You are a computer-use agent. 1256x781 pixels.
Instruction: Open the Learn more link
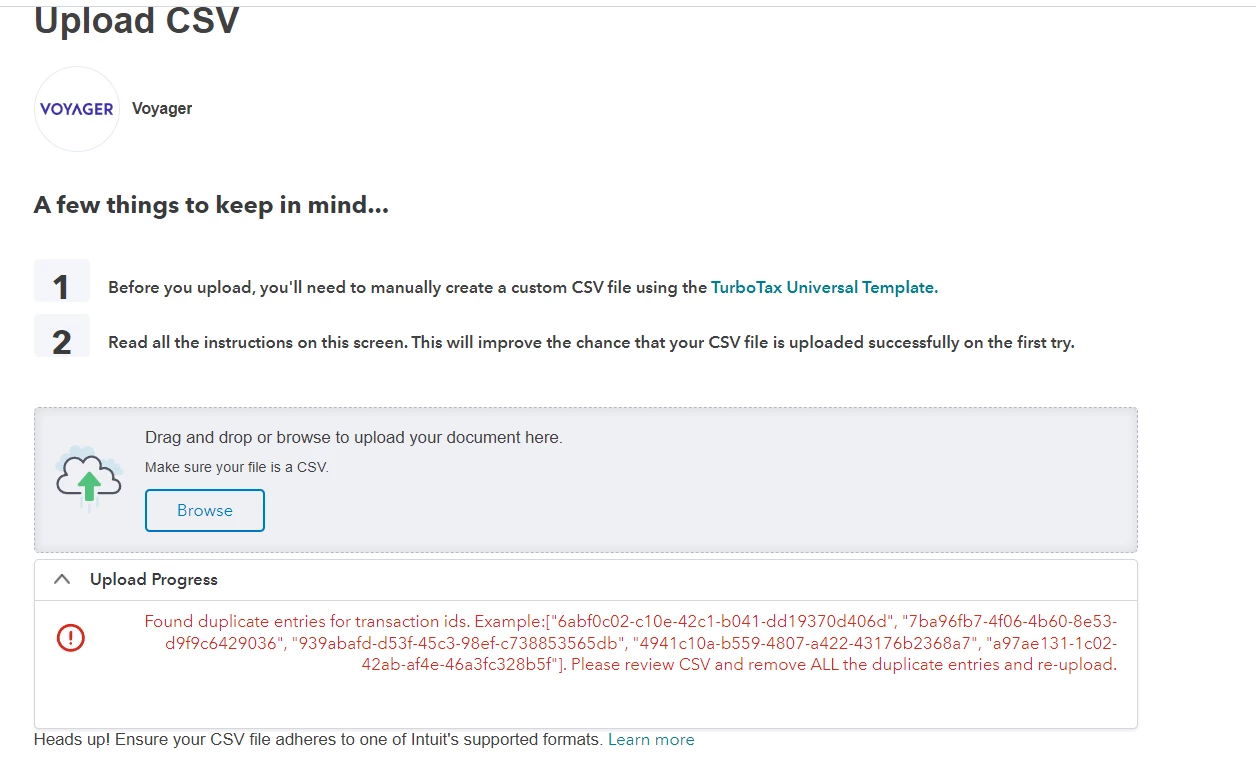(x=651, y=740)
